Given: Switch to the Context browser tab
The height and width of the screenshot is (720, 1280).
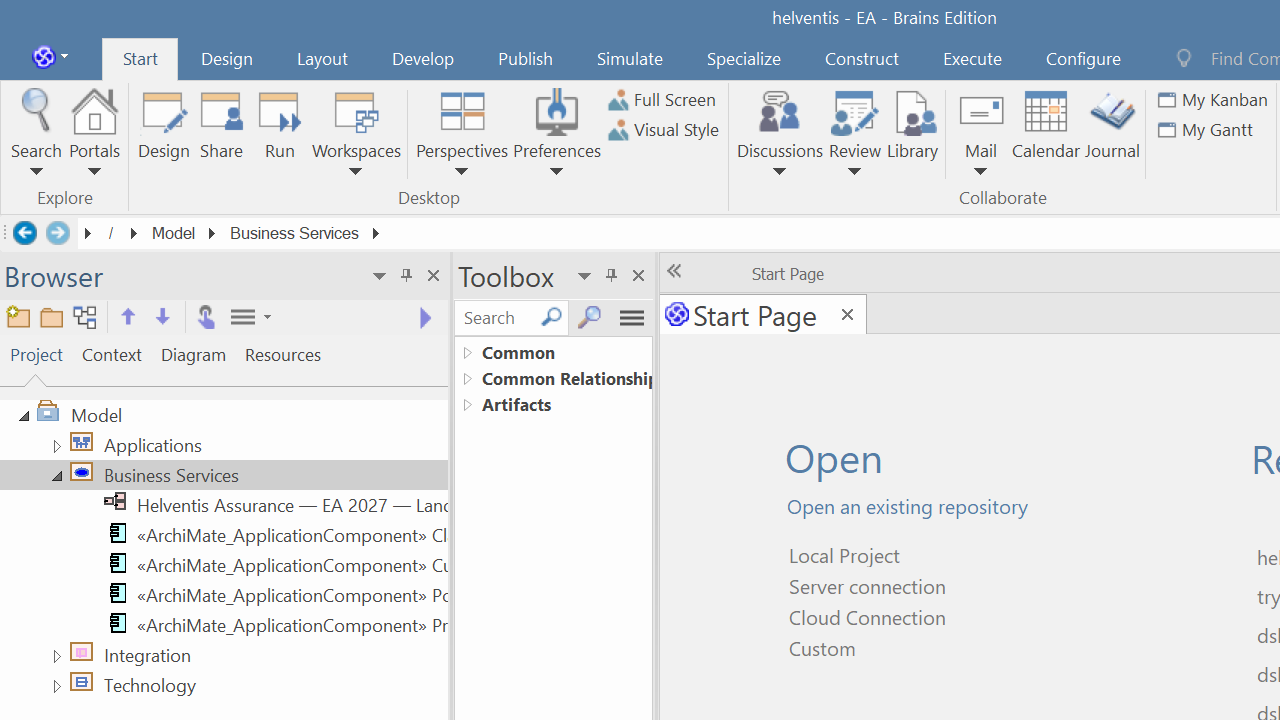Looking at the screenshot, I should 112,355.
